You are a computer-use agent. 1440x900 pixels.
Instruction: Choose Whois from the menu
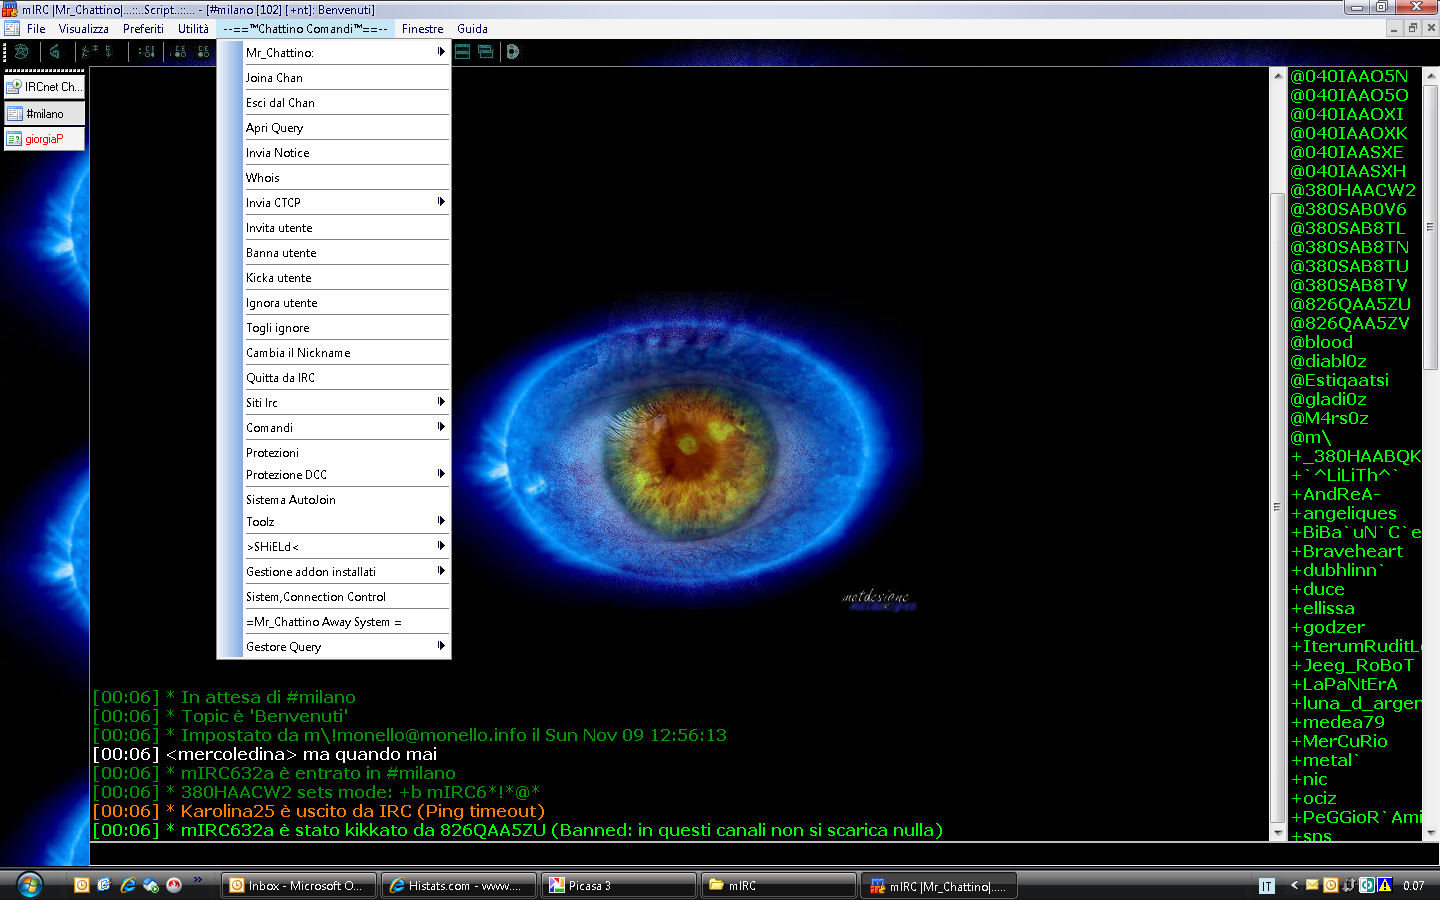coord(263,178)
